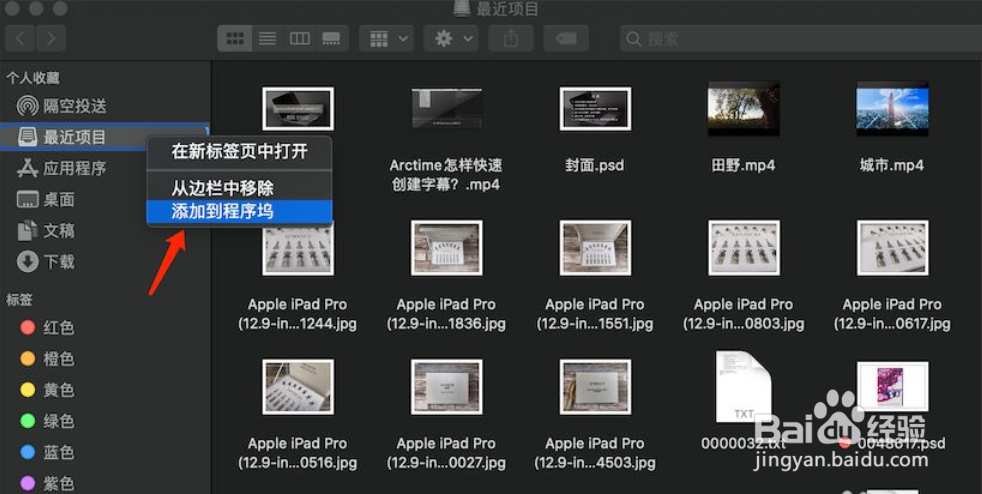982x494 pixels.
Task: Click the 搜索 search field
Action: (801, 39)
